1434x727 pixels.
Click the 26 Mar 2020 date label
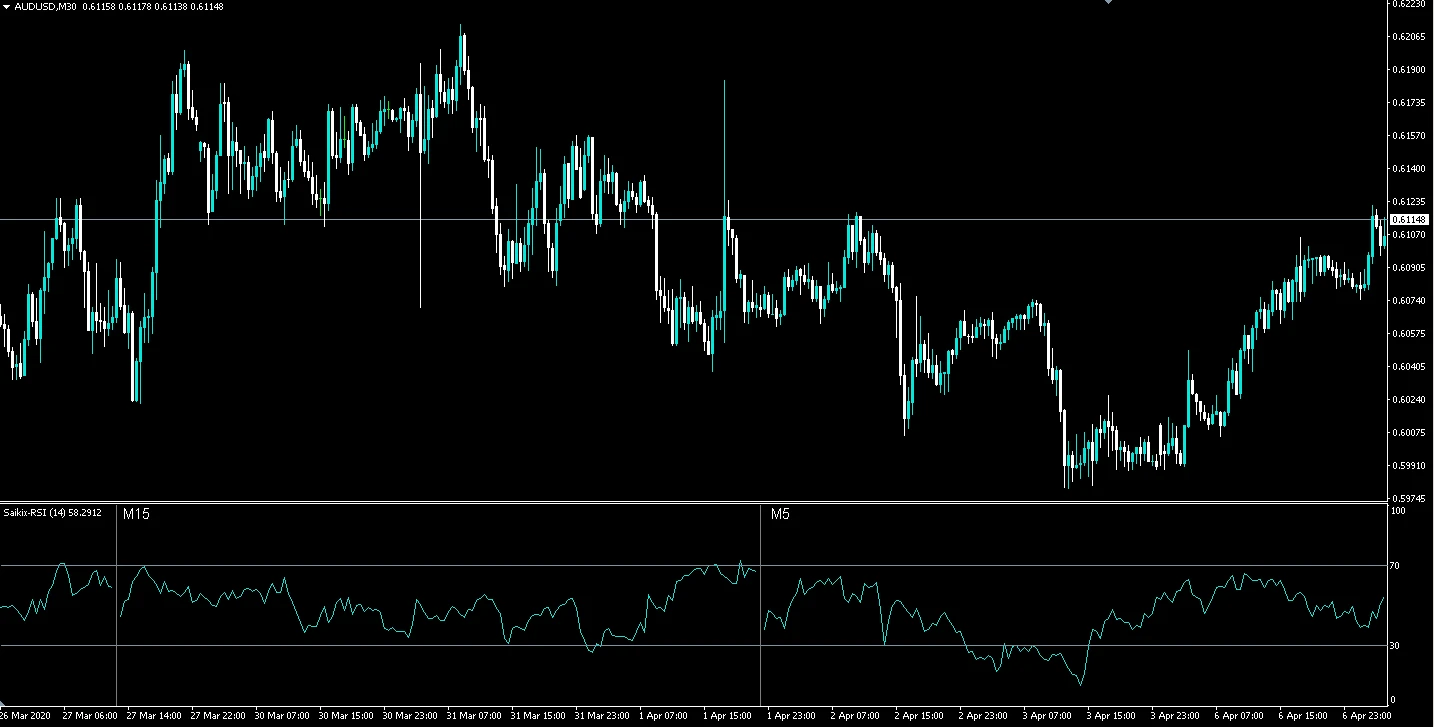pos(24,716)
